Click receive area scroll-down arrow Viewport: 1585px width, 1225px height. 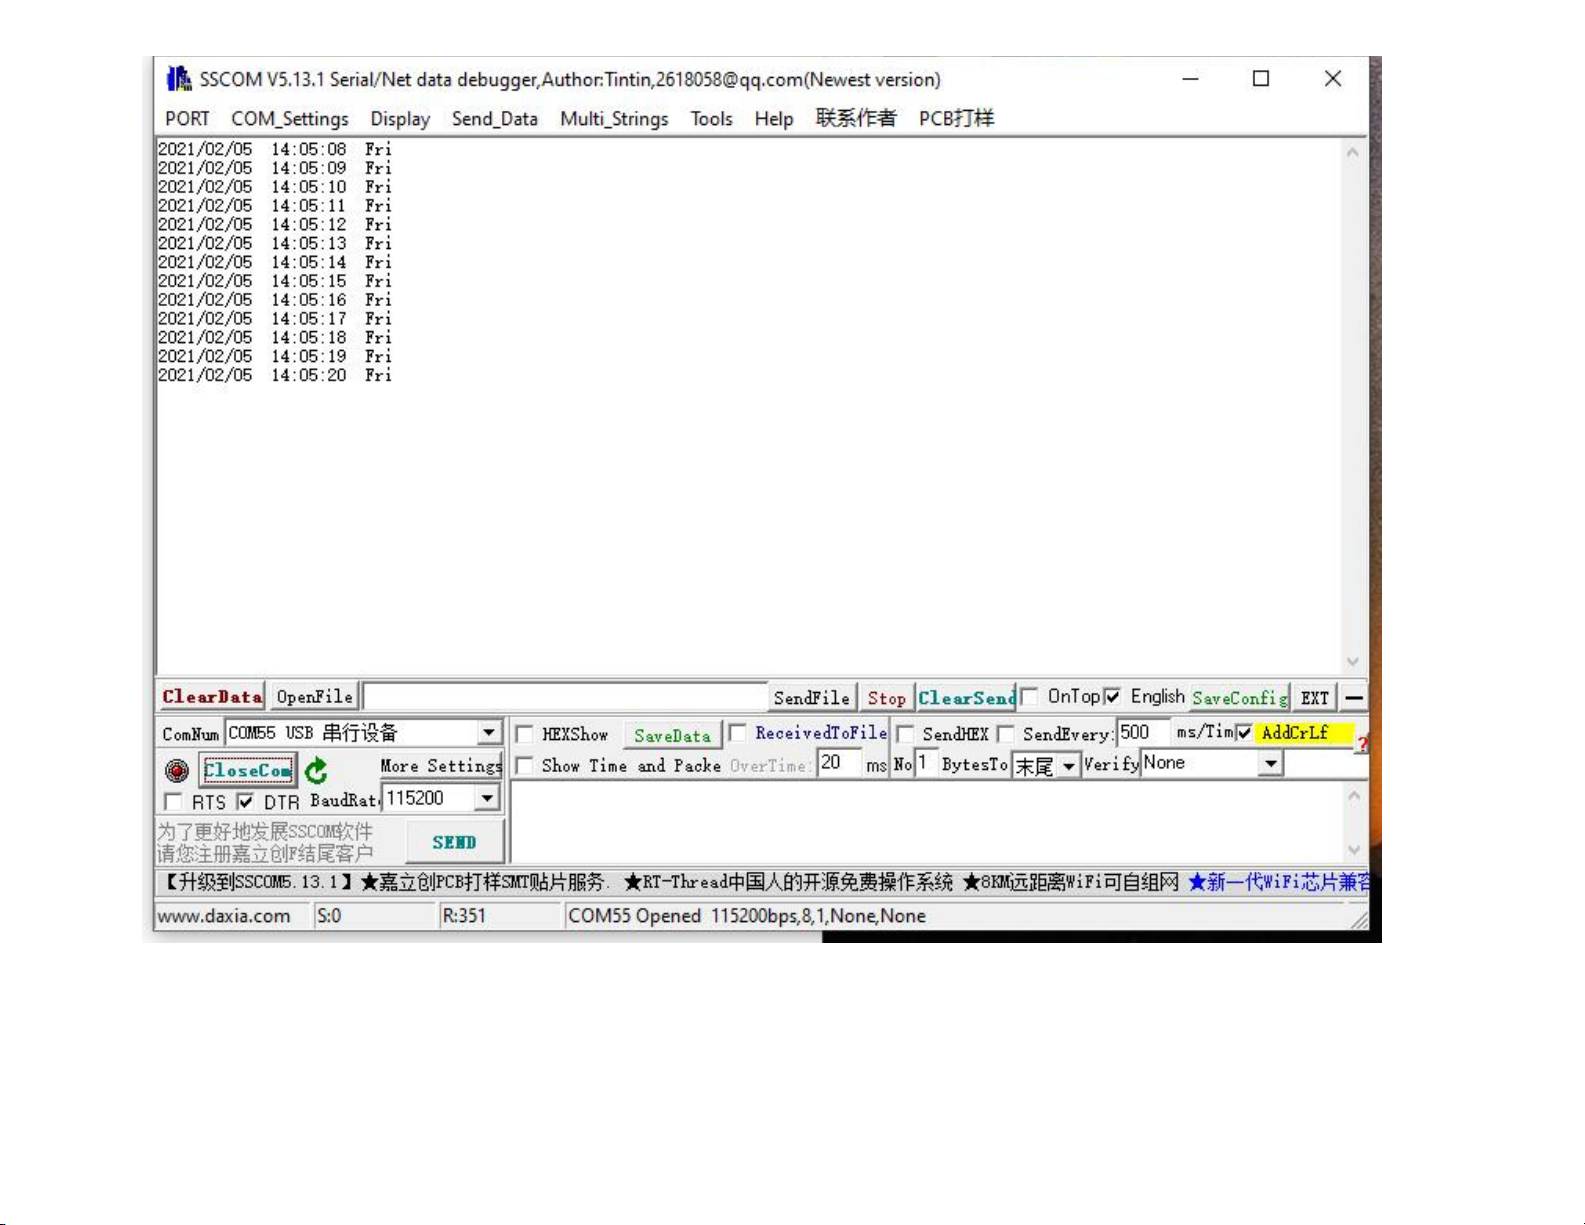[x=1352, y=662]
